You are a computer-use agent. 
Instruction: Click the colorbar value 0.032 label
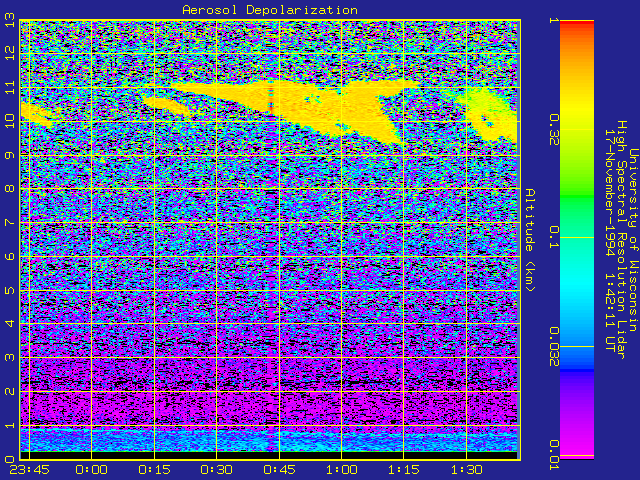pos(553,347)
